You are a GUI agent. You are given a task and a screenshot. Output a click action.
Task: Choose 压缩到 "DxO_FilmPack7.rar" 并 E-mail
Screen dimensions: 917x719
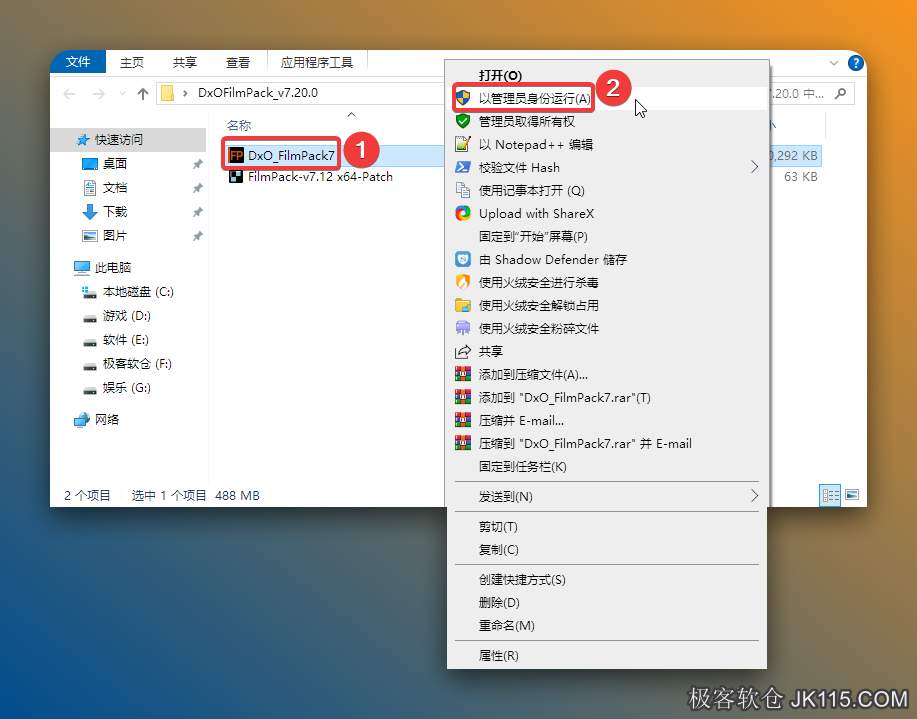point(607,443)
